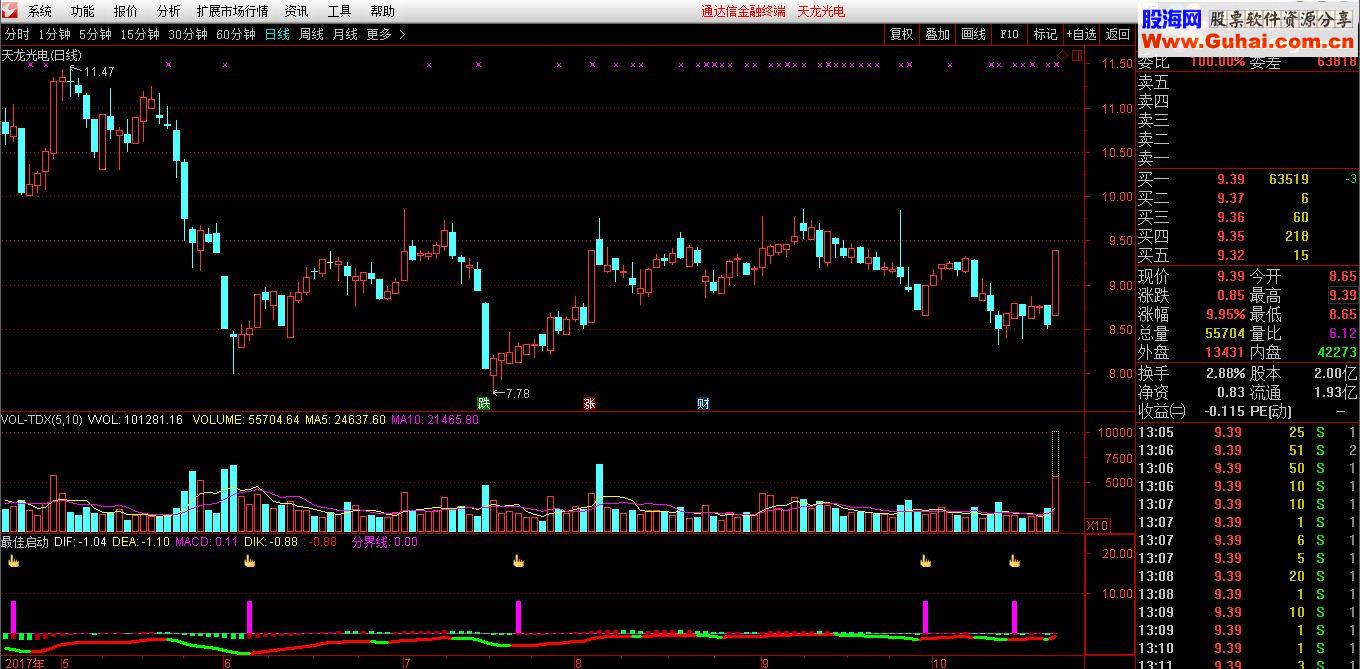Click the 2017年 label on the timeline
Viewport: 1360px width, 669px height.
(23, 662)
